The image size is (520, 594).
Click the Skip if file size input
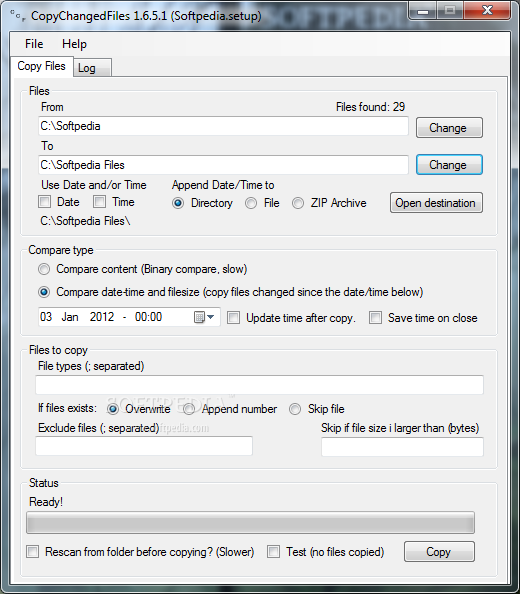[403, 447]
